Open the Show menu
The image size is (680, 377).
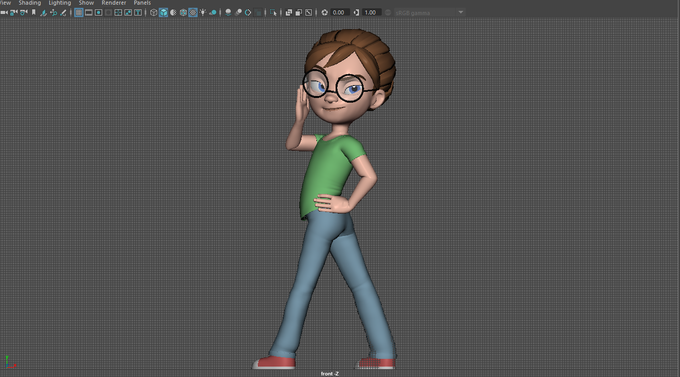point(86,3)
